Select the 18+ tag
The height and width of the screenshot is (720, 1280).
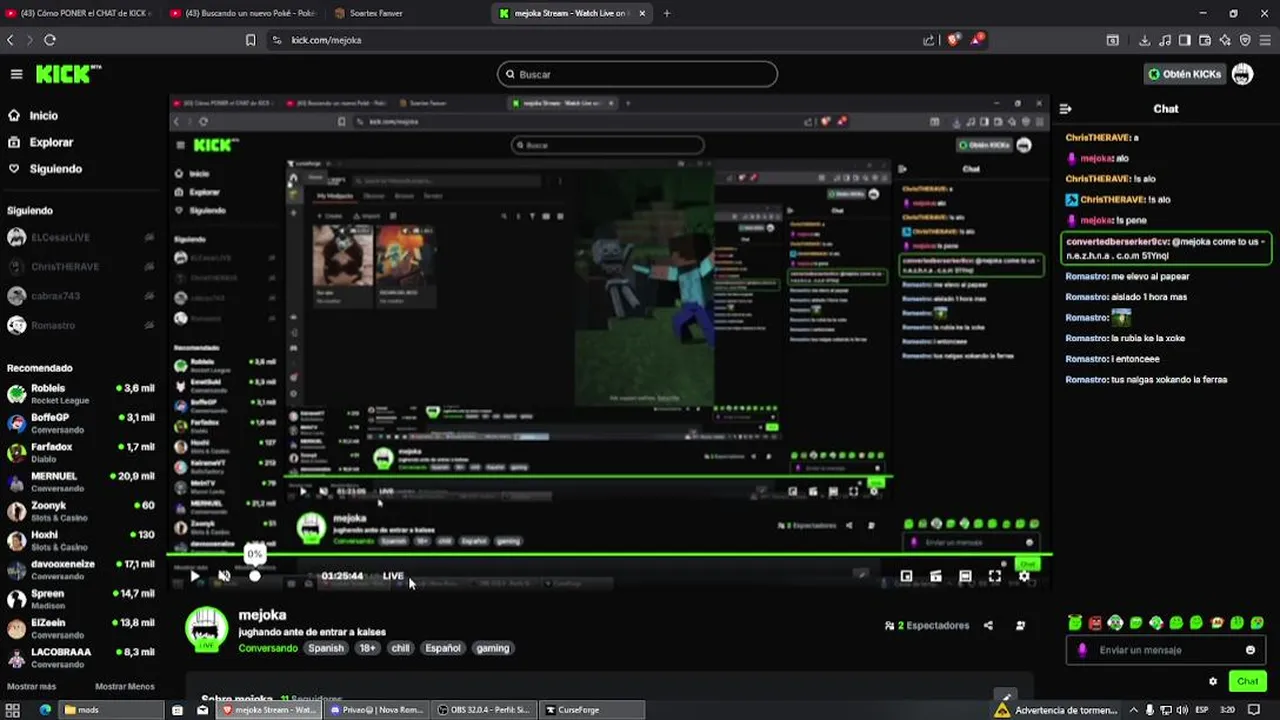pyautogui.click(x=367, y=648)
